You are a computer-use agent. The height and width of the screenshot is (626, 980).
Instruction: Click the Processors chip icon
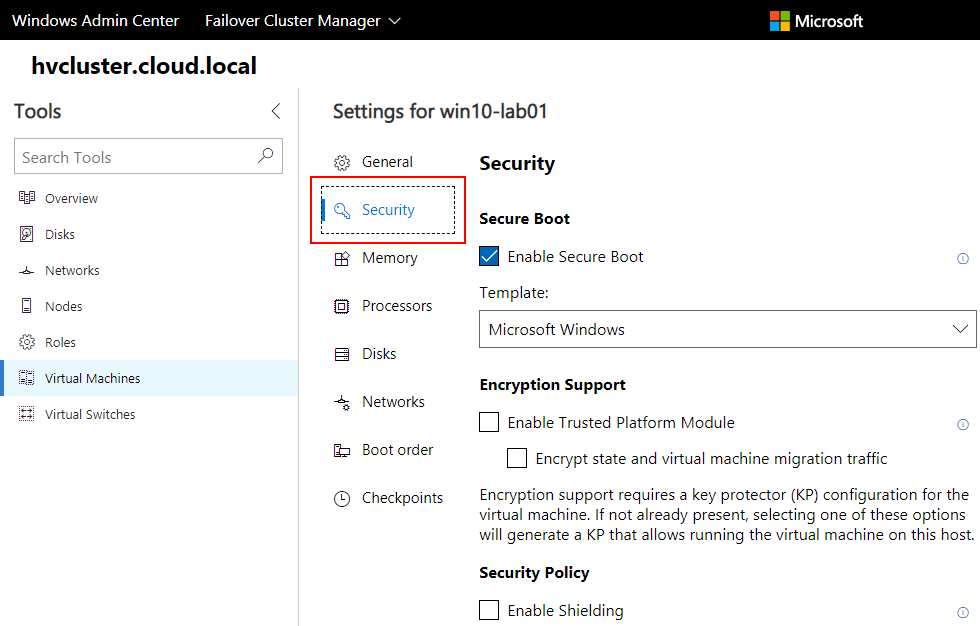342,306
